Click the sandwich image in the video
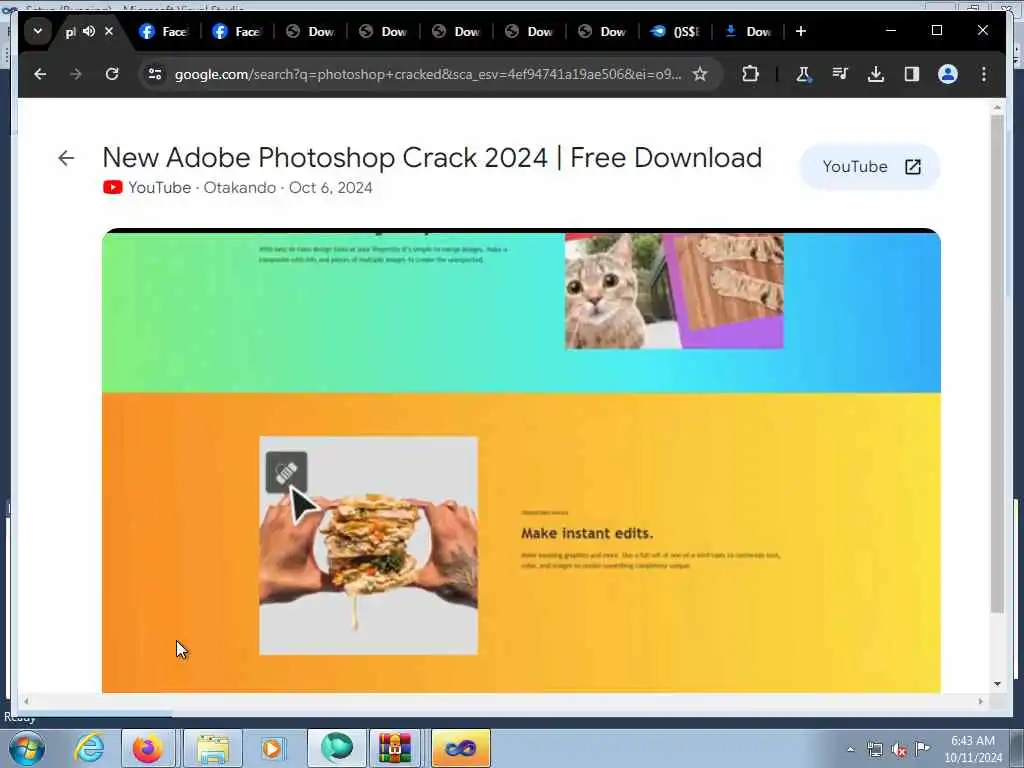This screenshot has width=1024, height=768. click(368, 545)
